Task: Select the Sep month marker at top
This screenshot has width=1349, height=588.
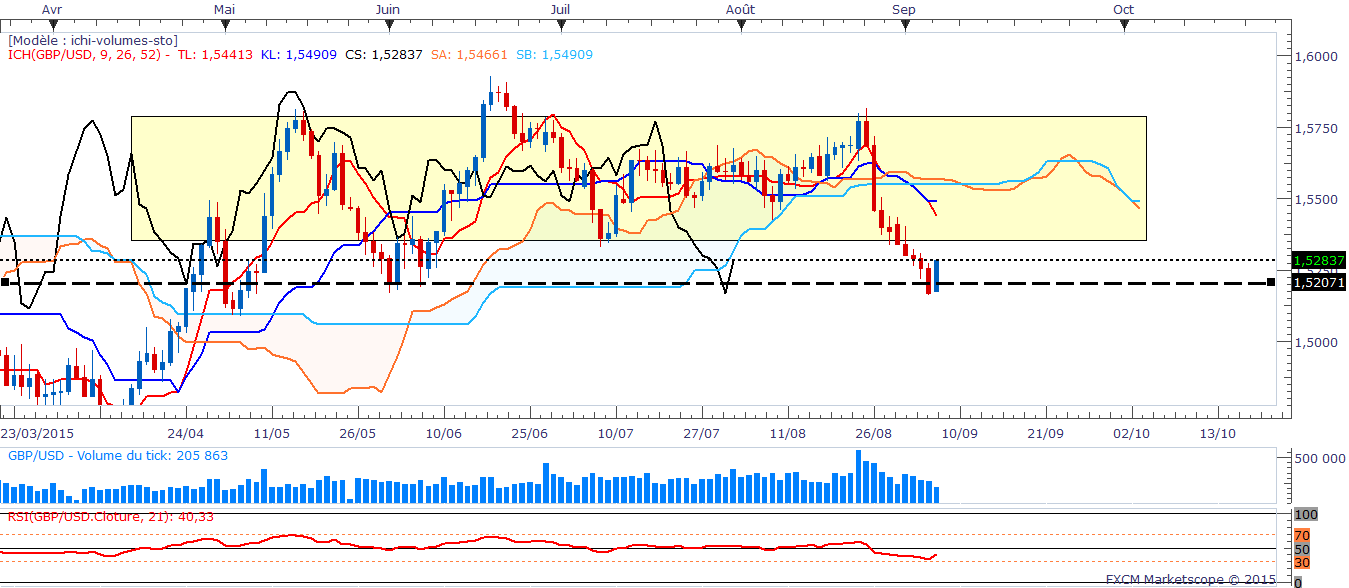Action: (905, 25)
